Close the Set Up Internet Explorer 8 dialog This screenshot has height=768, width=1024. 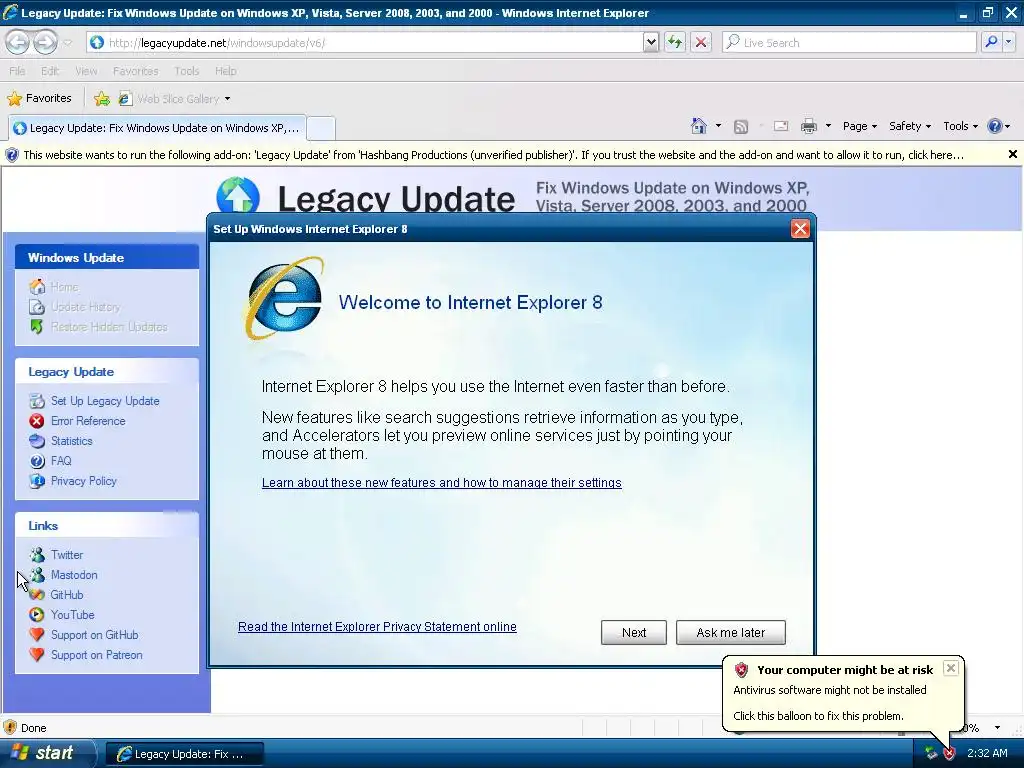(800, 229)
